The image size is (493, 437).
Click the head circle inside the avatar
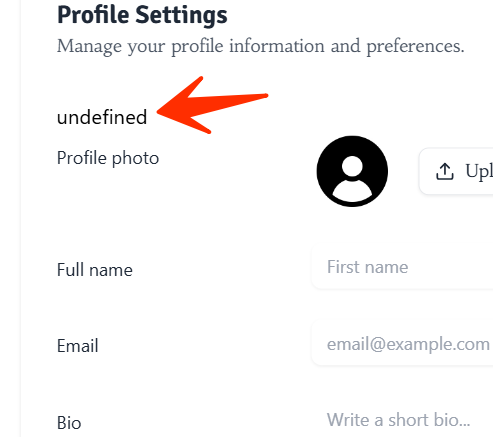point(352,166)
